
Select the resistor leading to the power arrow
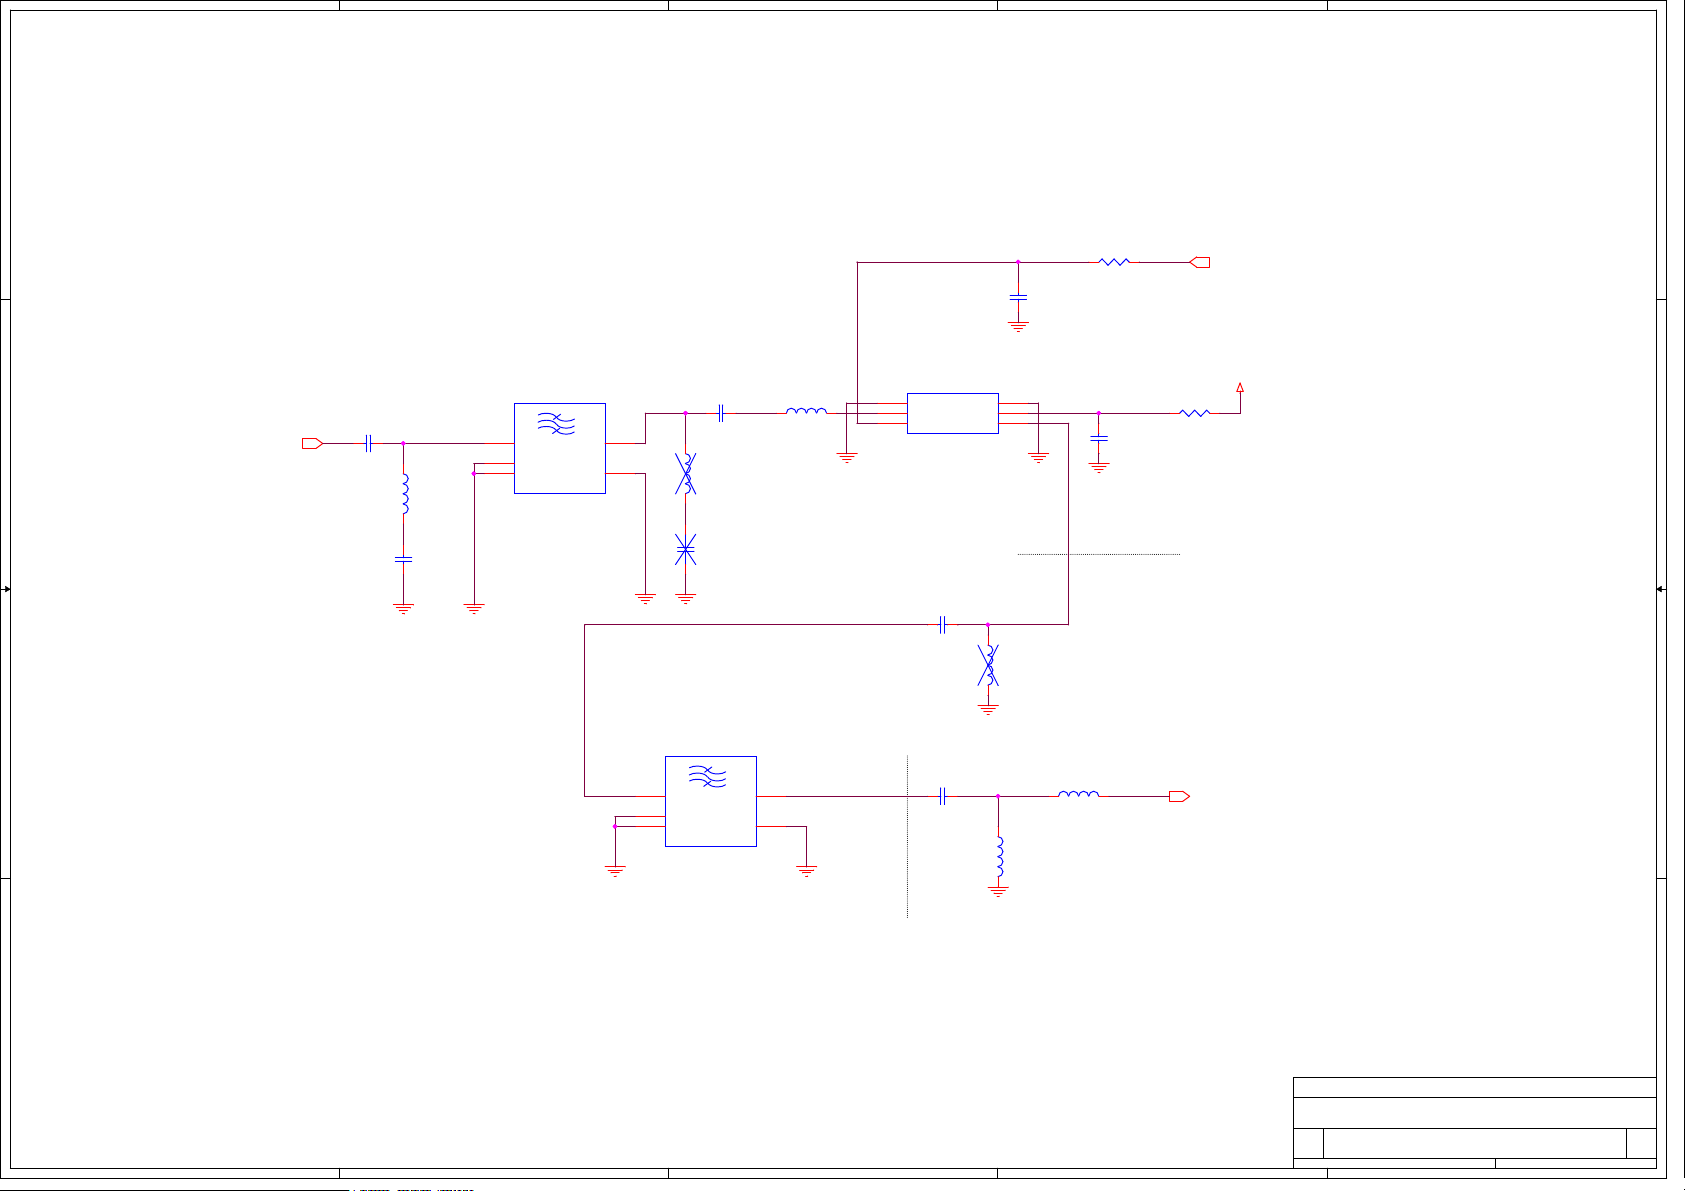[x=1195, y=413]
